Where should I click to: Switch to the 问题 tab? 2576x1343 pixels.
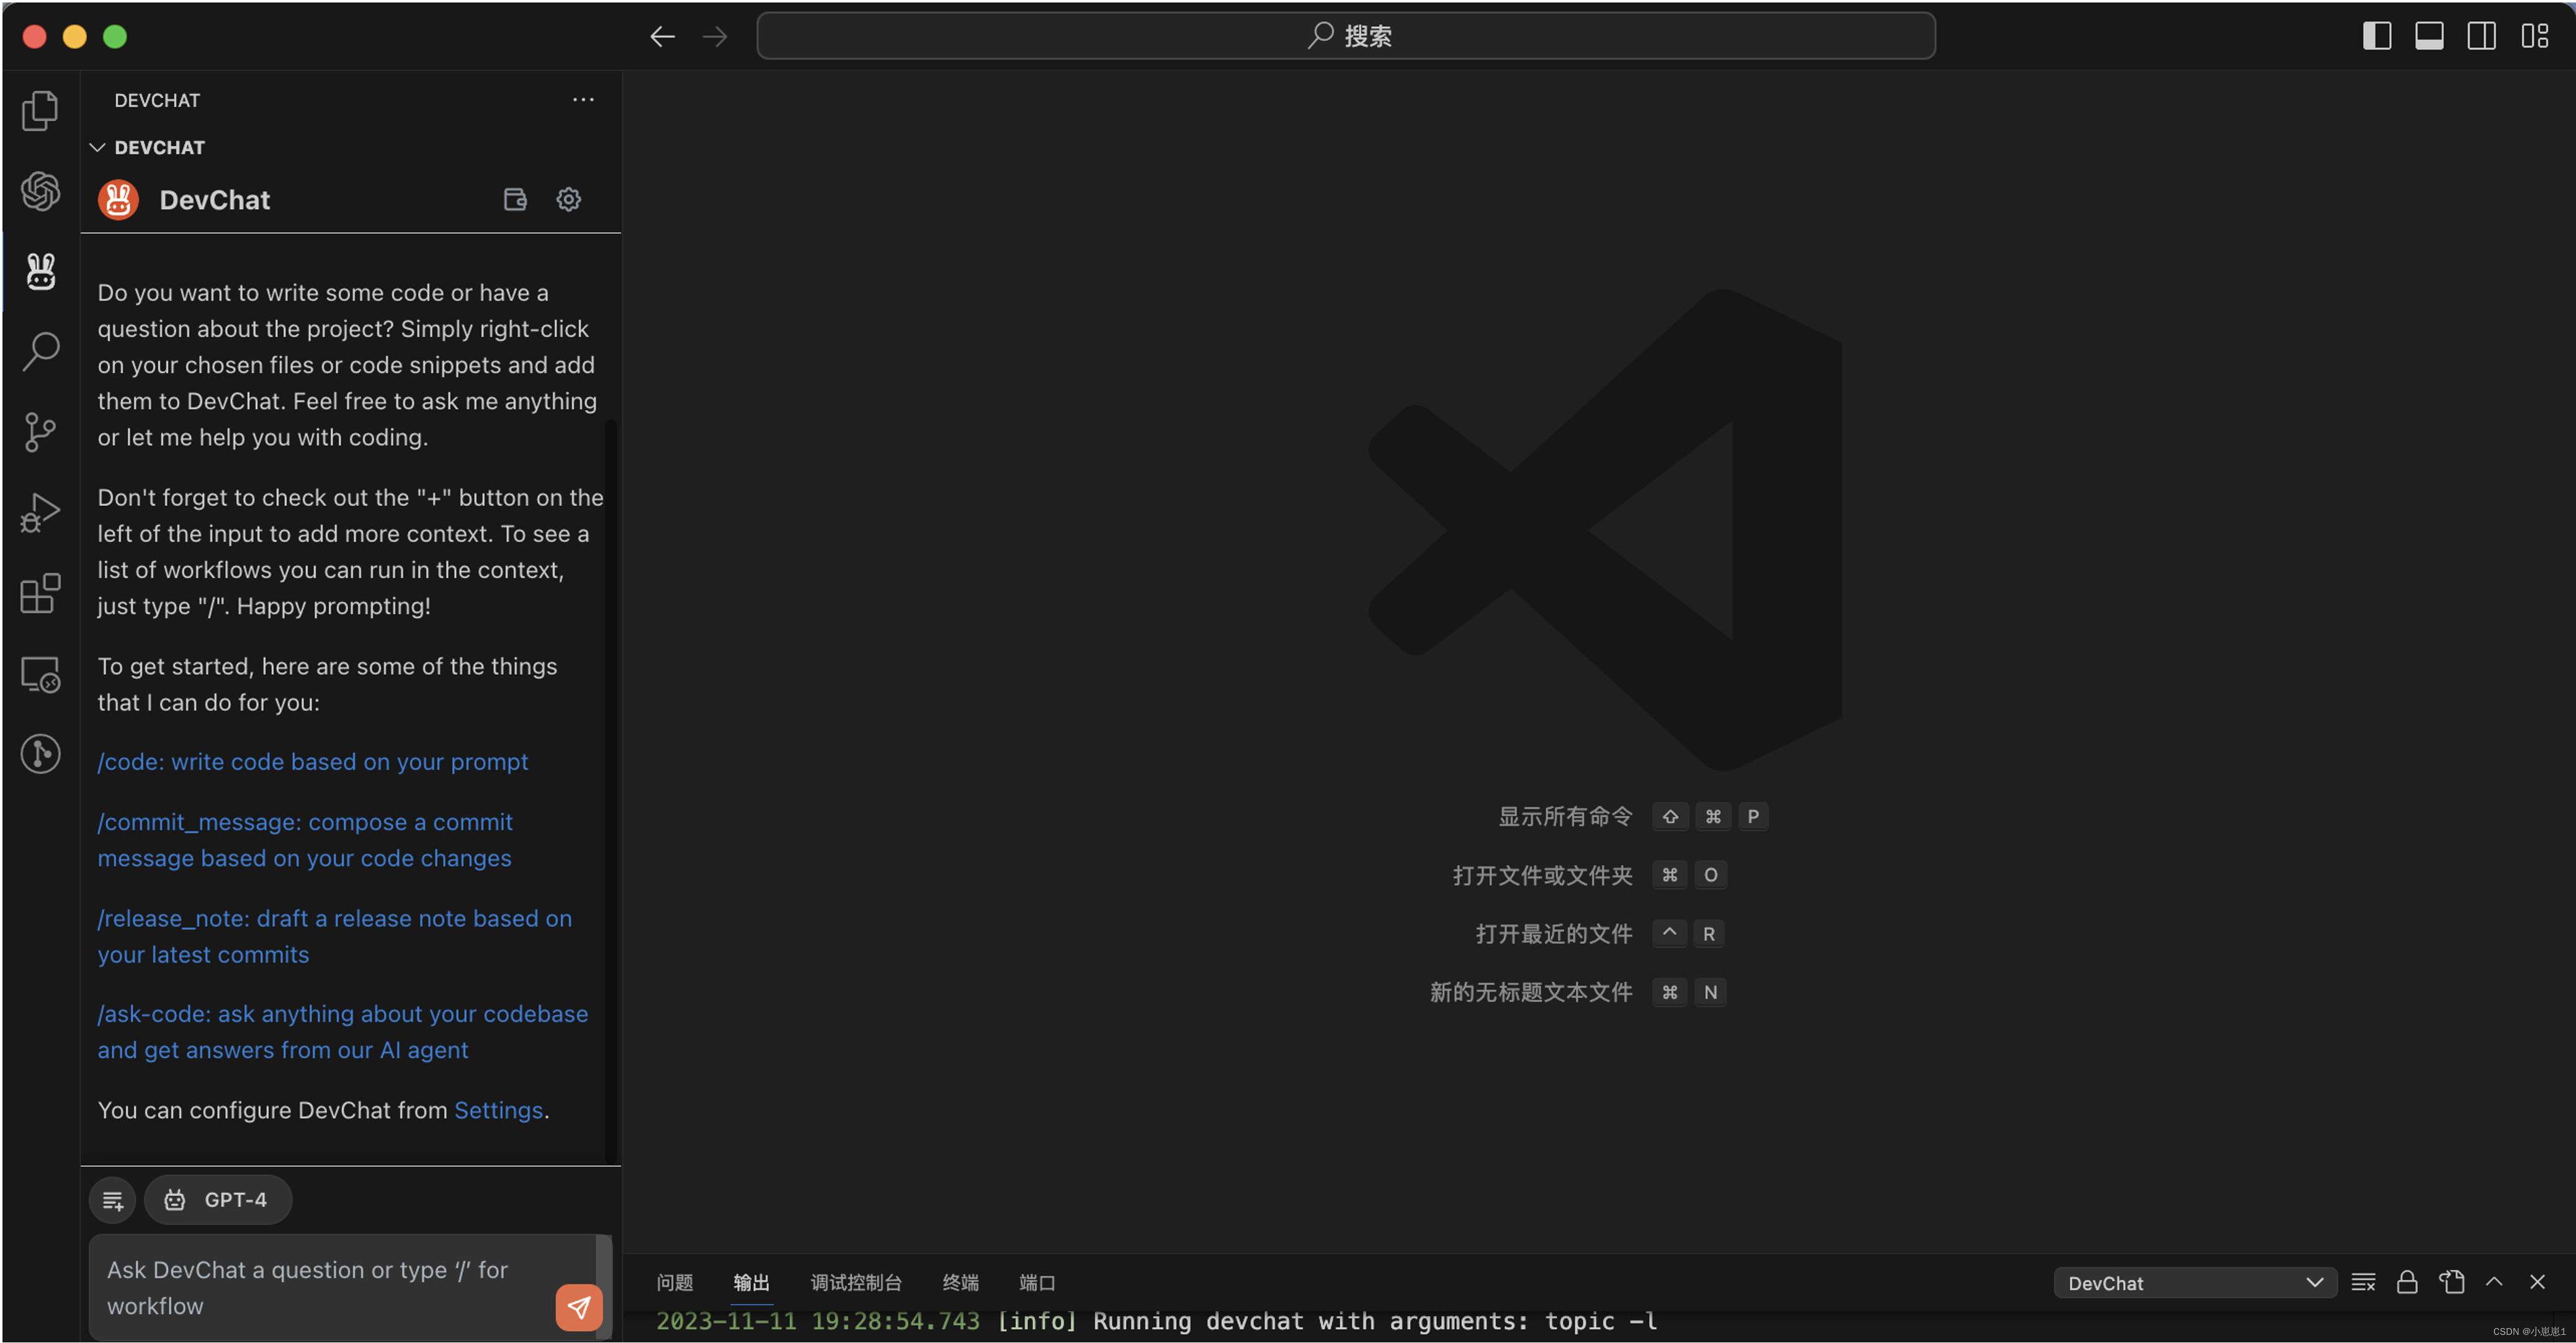[674, 1282]
